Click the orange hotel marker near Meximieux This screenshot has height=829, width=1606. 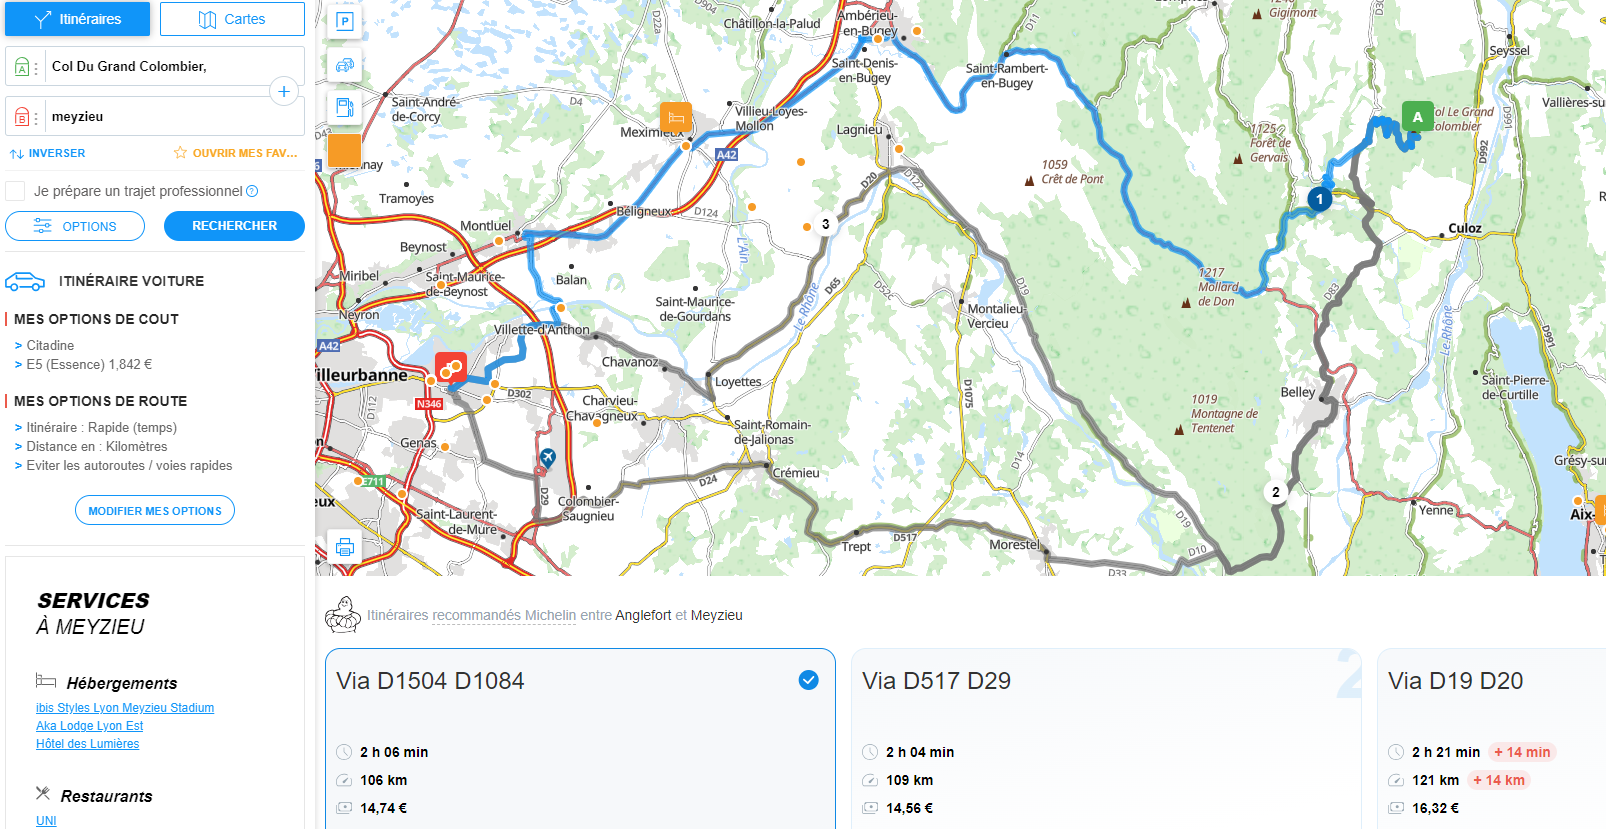[x=676, y=117]
